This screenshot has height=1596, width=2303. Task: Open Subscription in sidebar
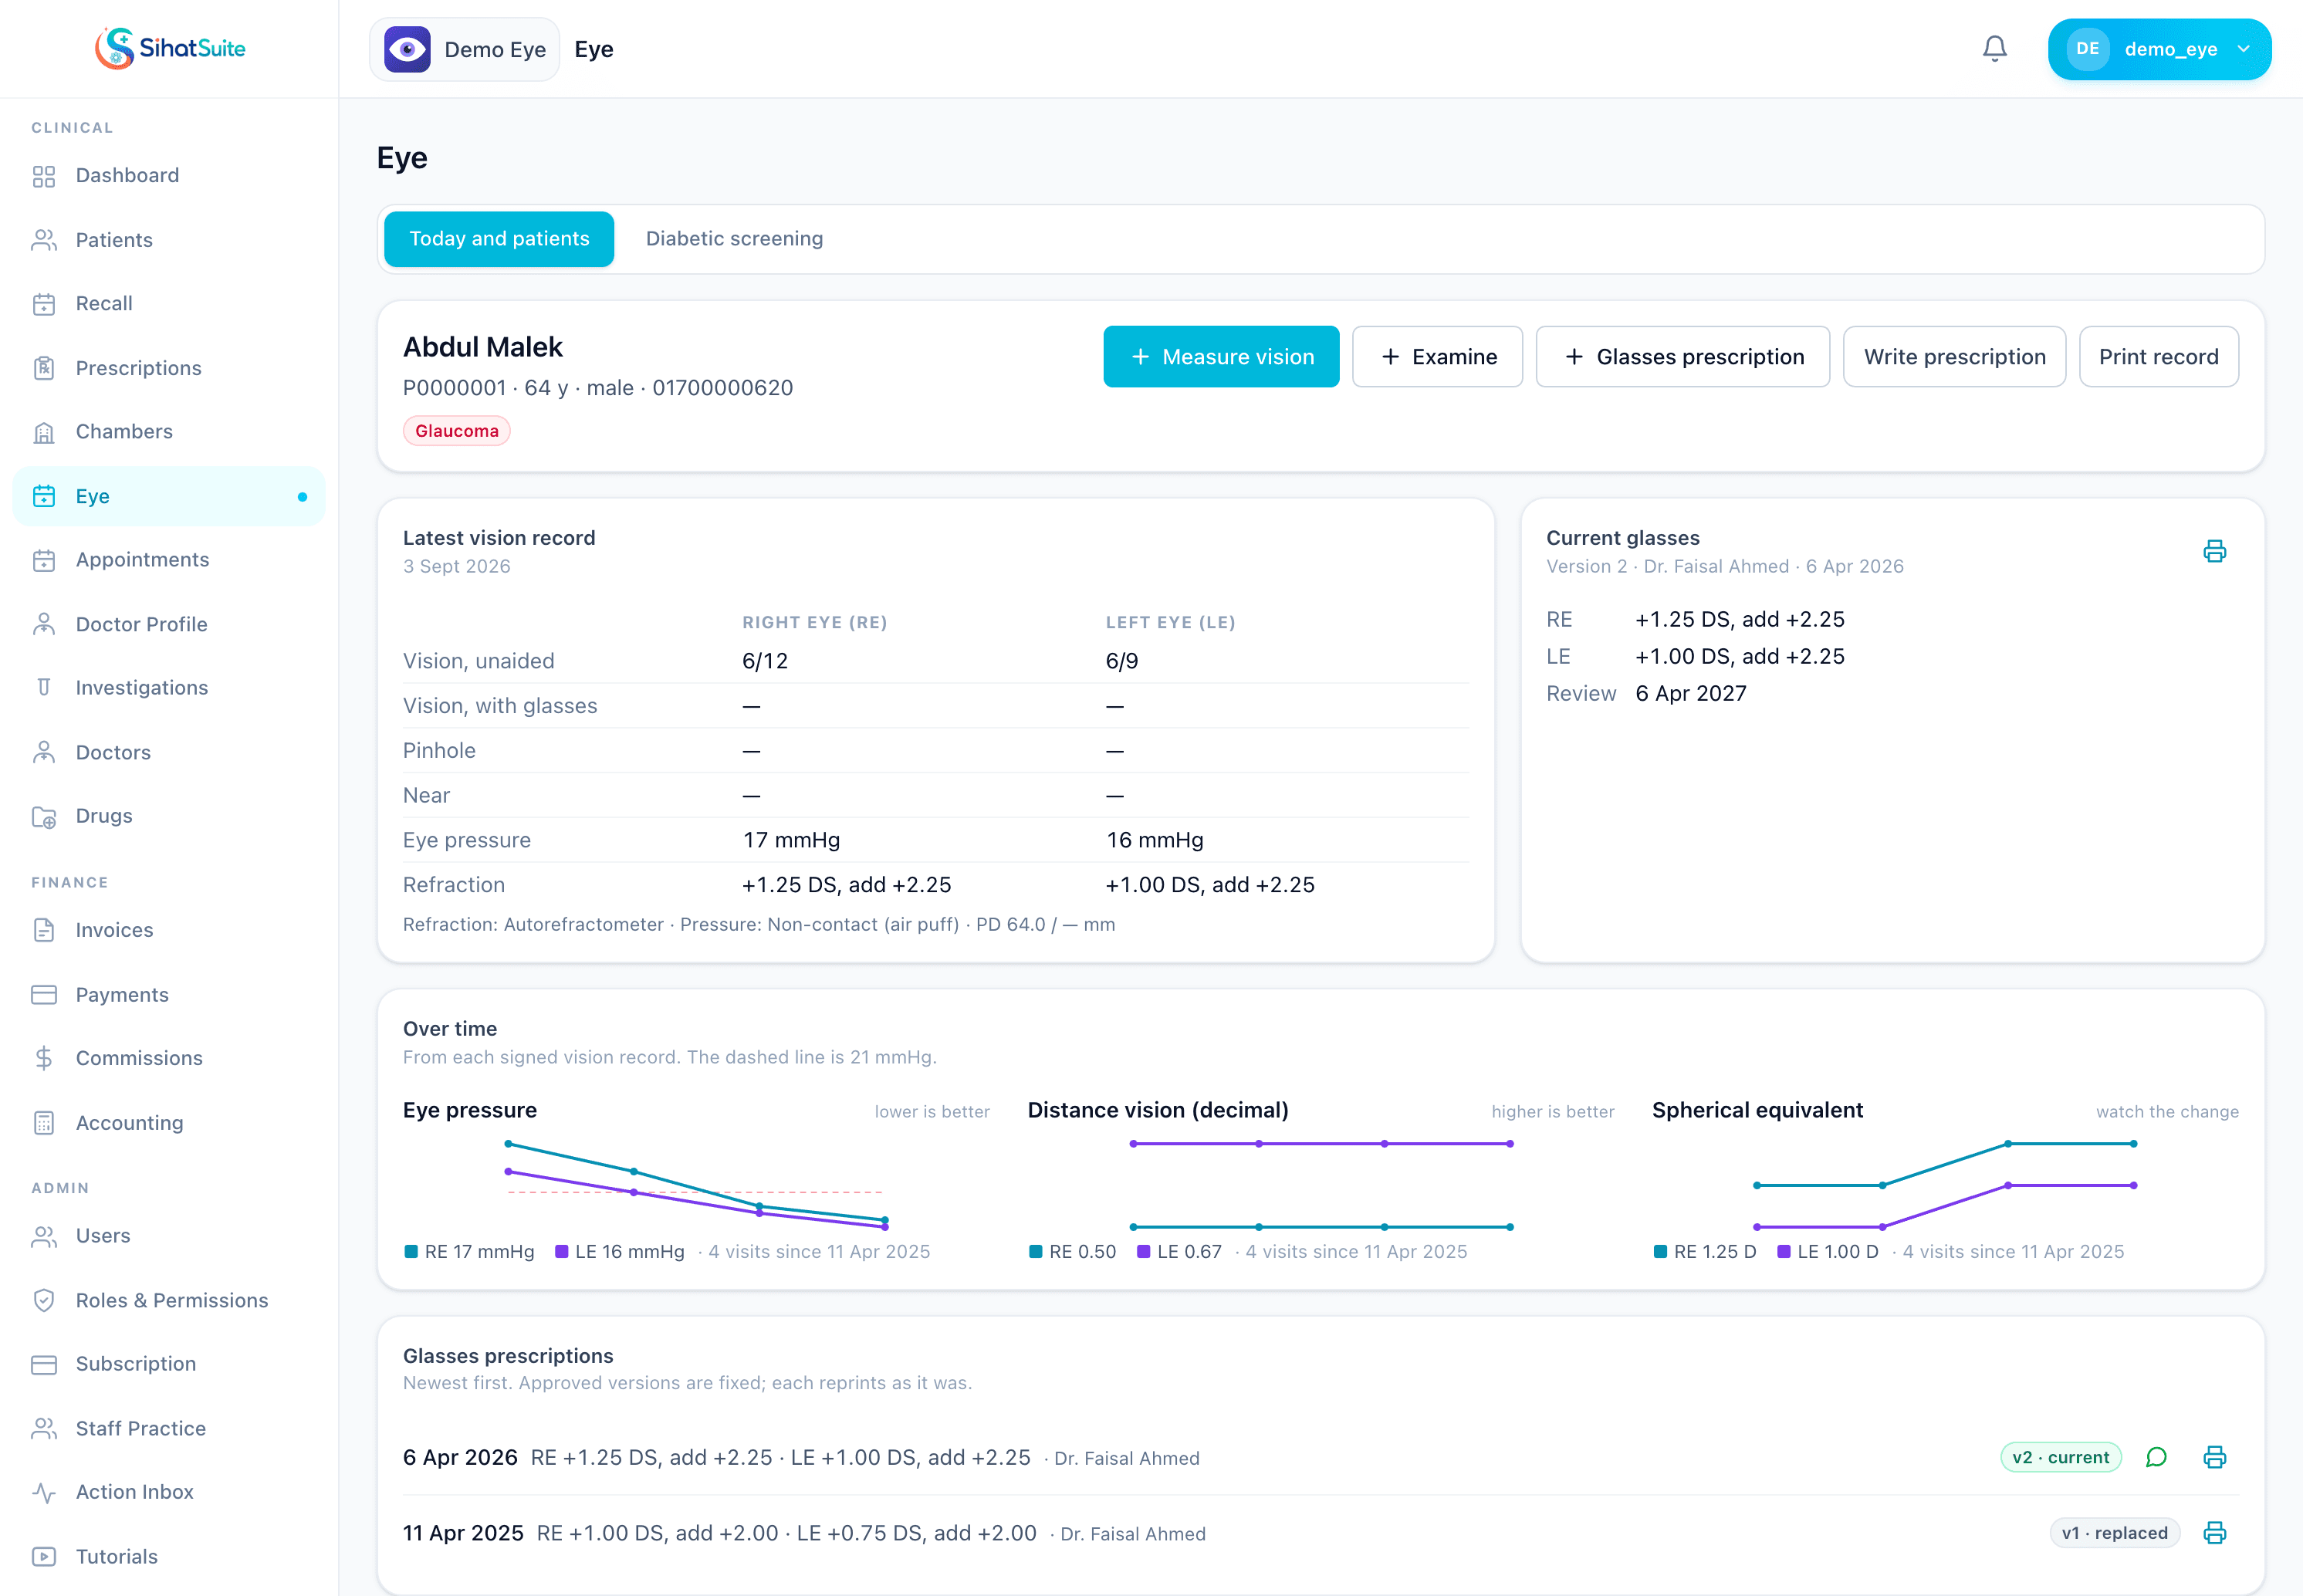point(169,1364)
